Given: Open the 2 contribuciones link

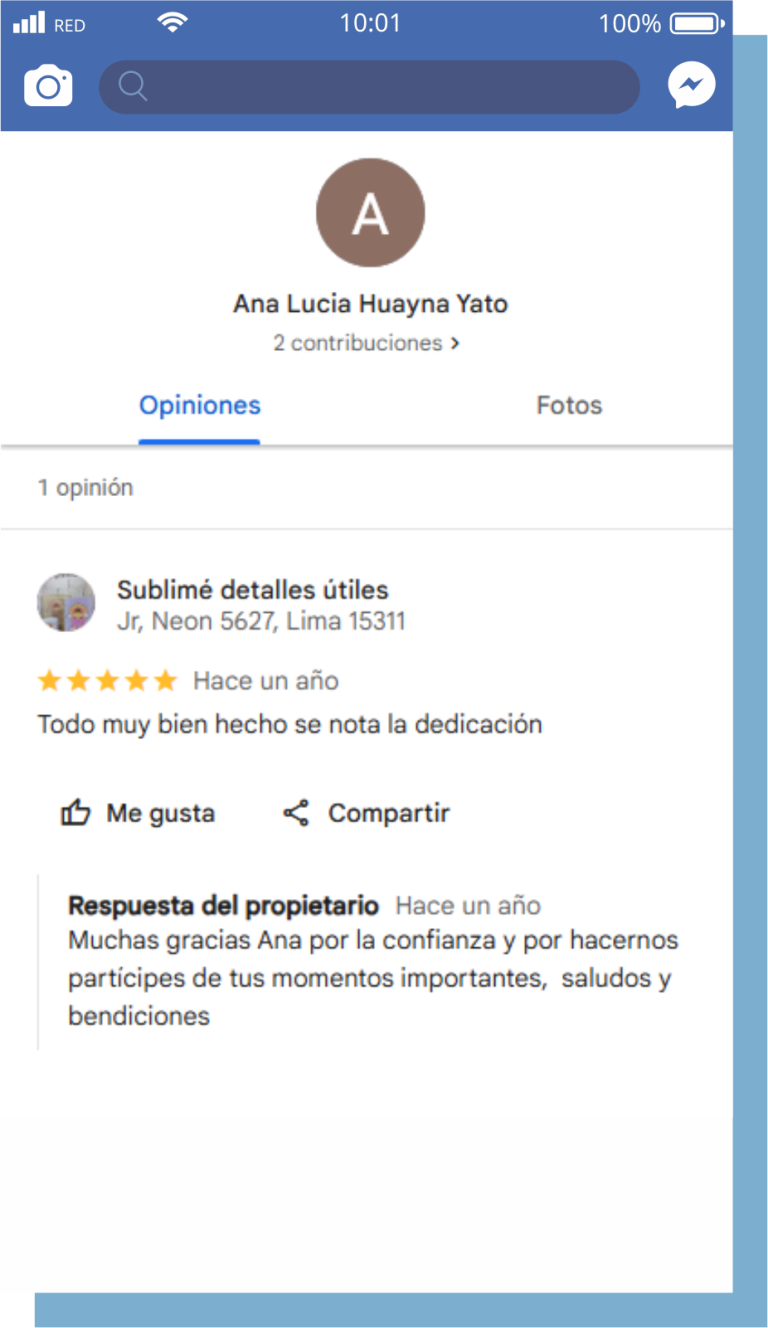Looking at the screenshot, I should click(366, 343).
